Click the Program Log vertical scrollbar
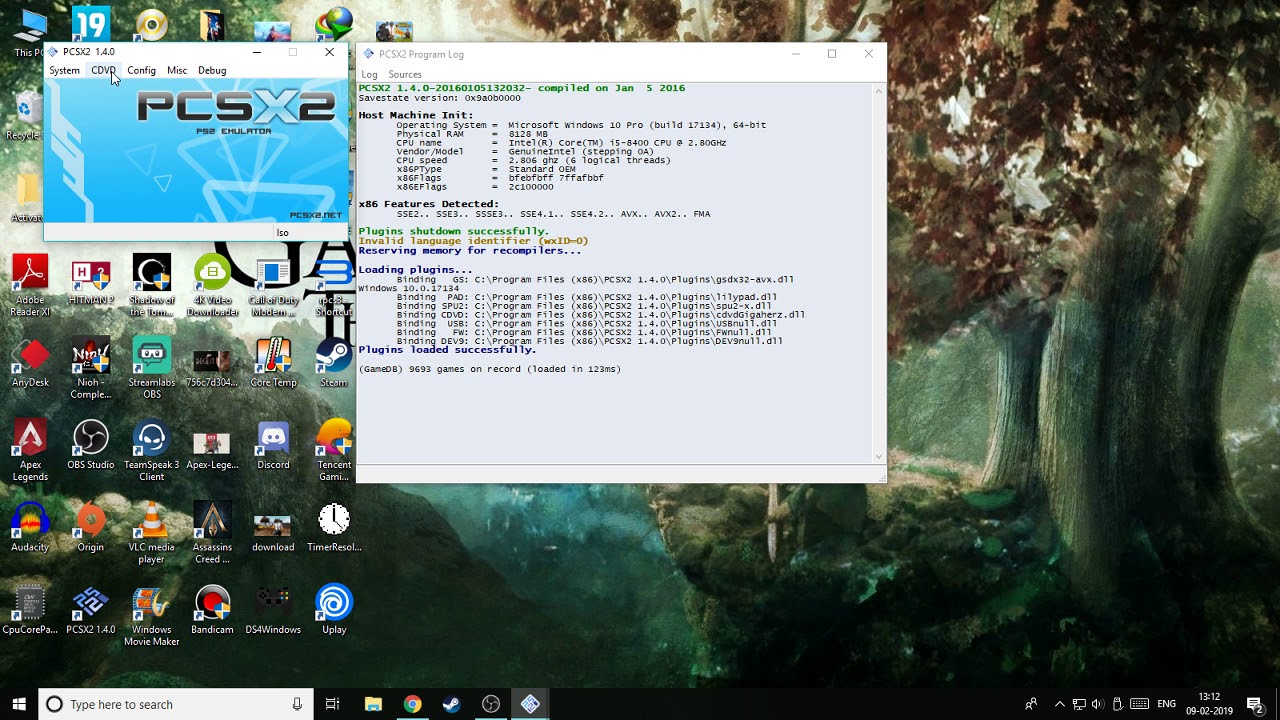The image size is (1280, 720). click(x=879, y=273)
